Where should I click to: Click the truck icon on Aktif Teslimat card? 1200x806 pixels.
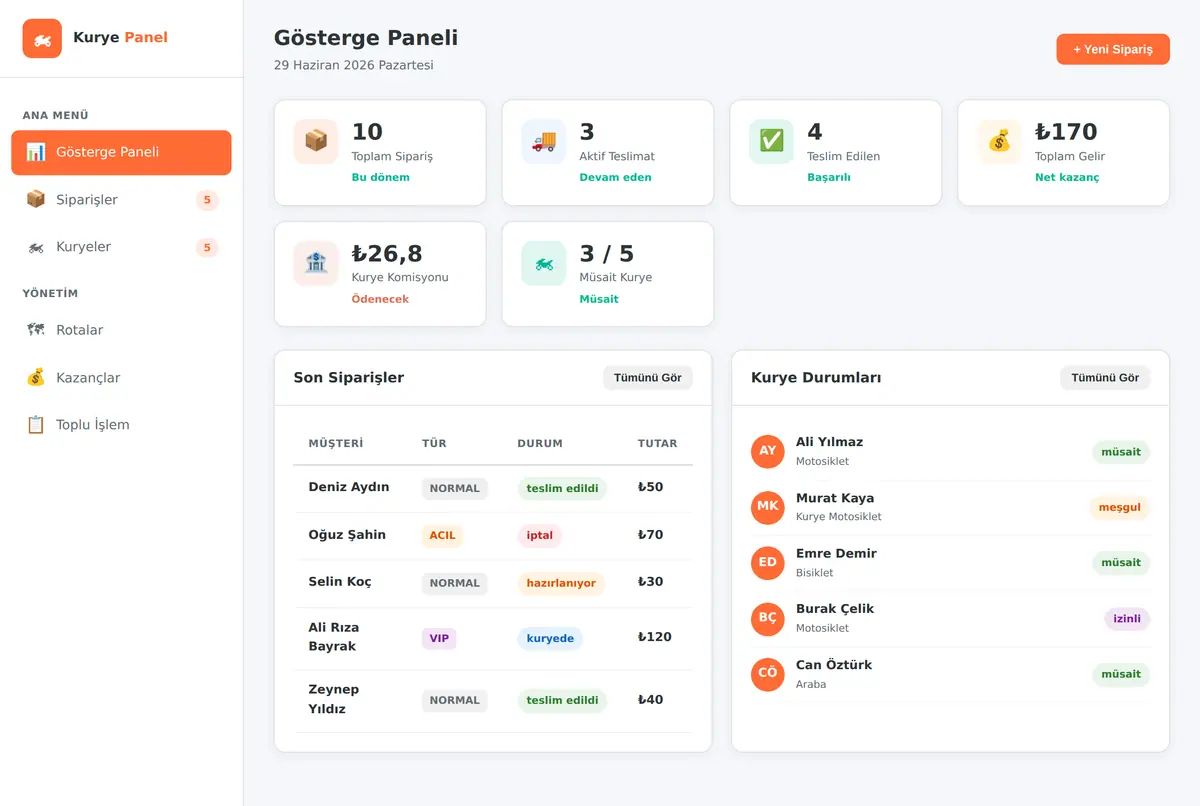tap(544, 142)
